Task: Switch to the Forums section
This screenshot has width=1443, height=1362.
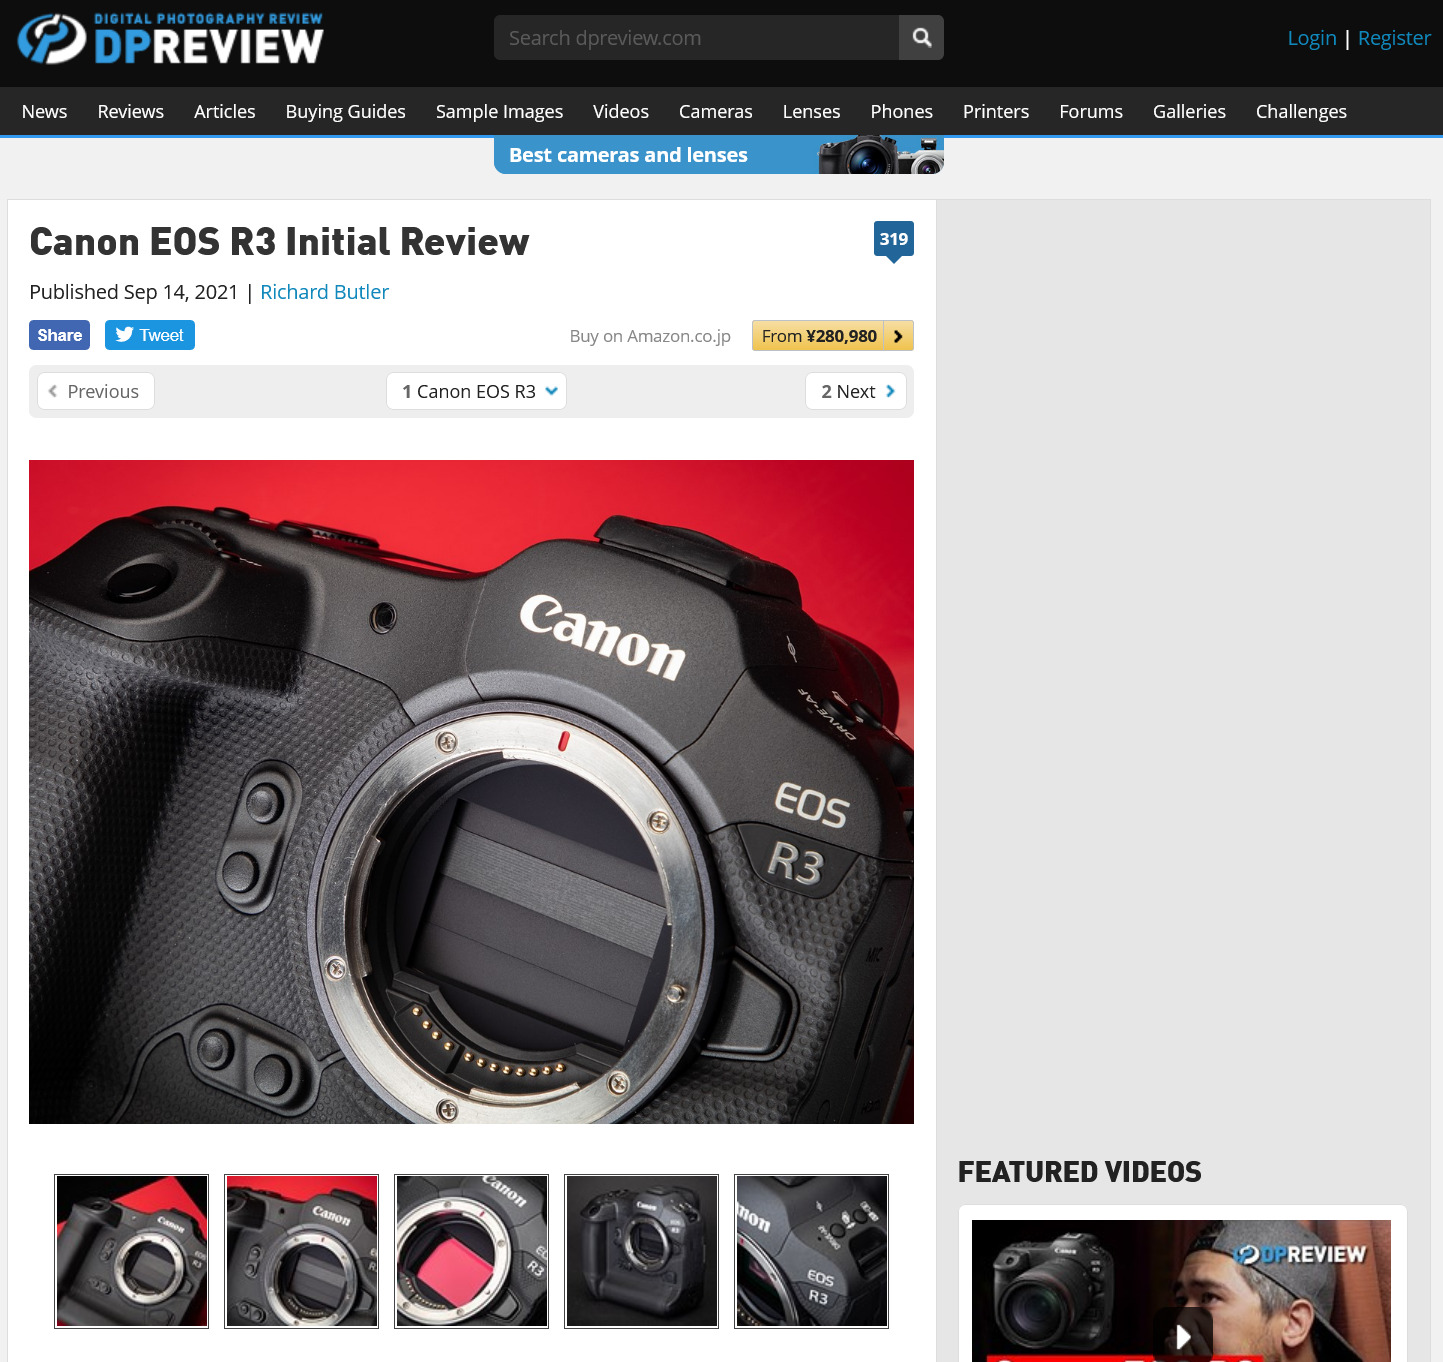Action: (x=1090, y=111)
